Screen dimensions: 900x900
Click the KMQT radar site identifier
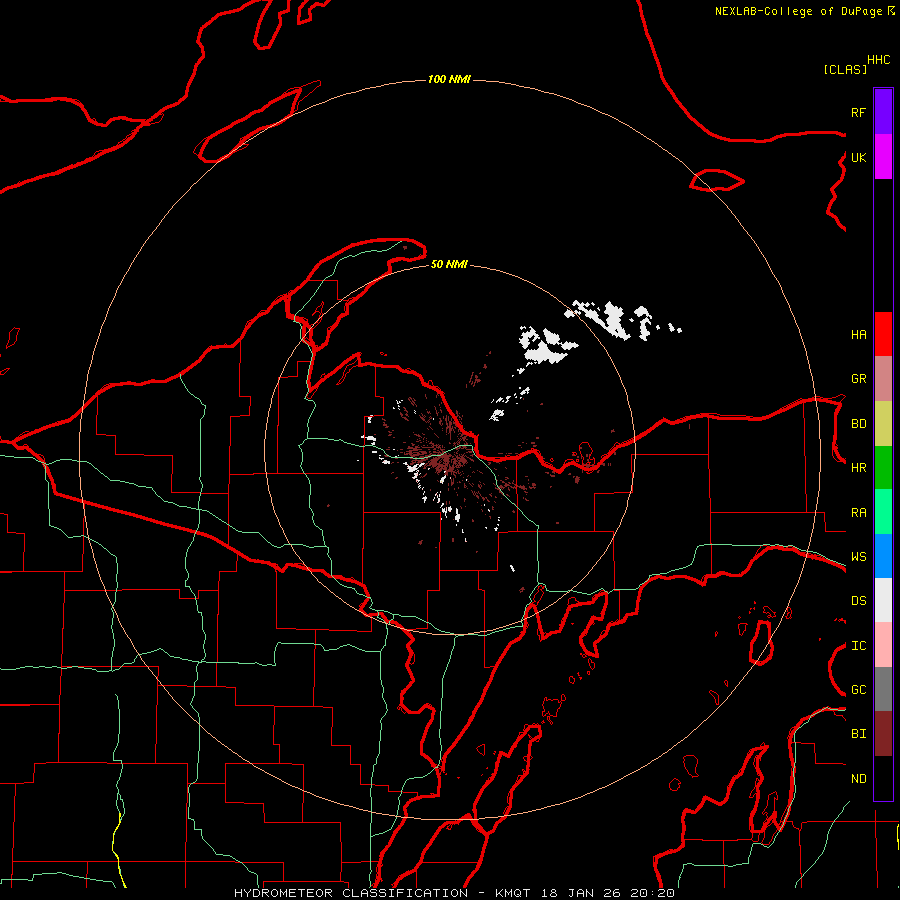[x=513, y=893]
